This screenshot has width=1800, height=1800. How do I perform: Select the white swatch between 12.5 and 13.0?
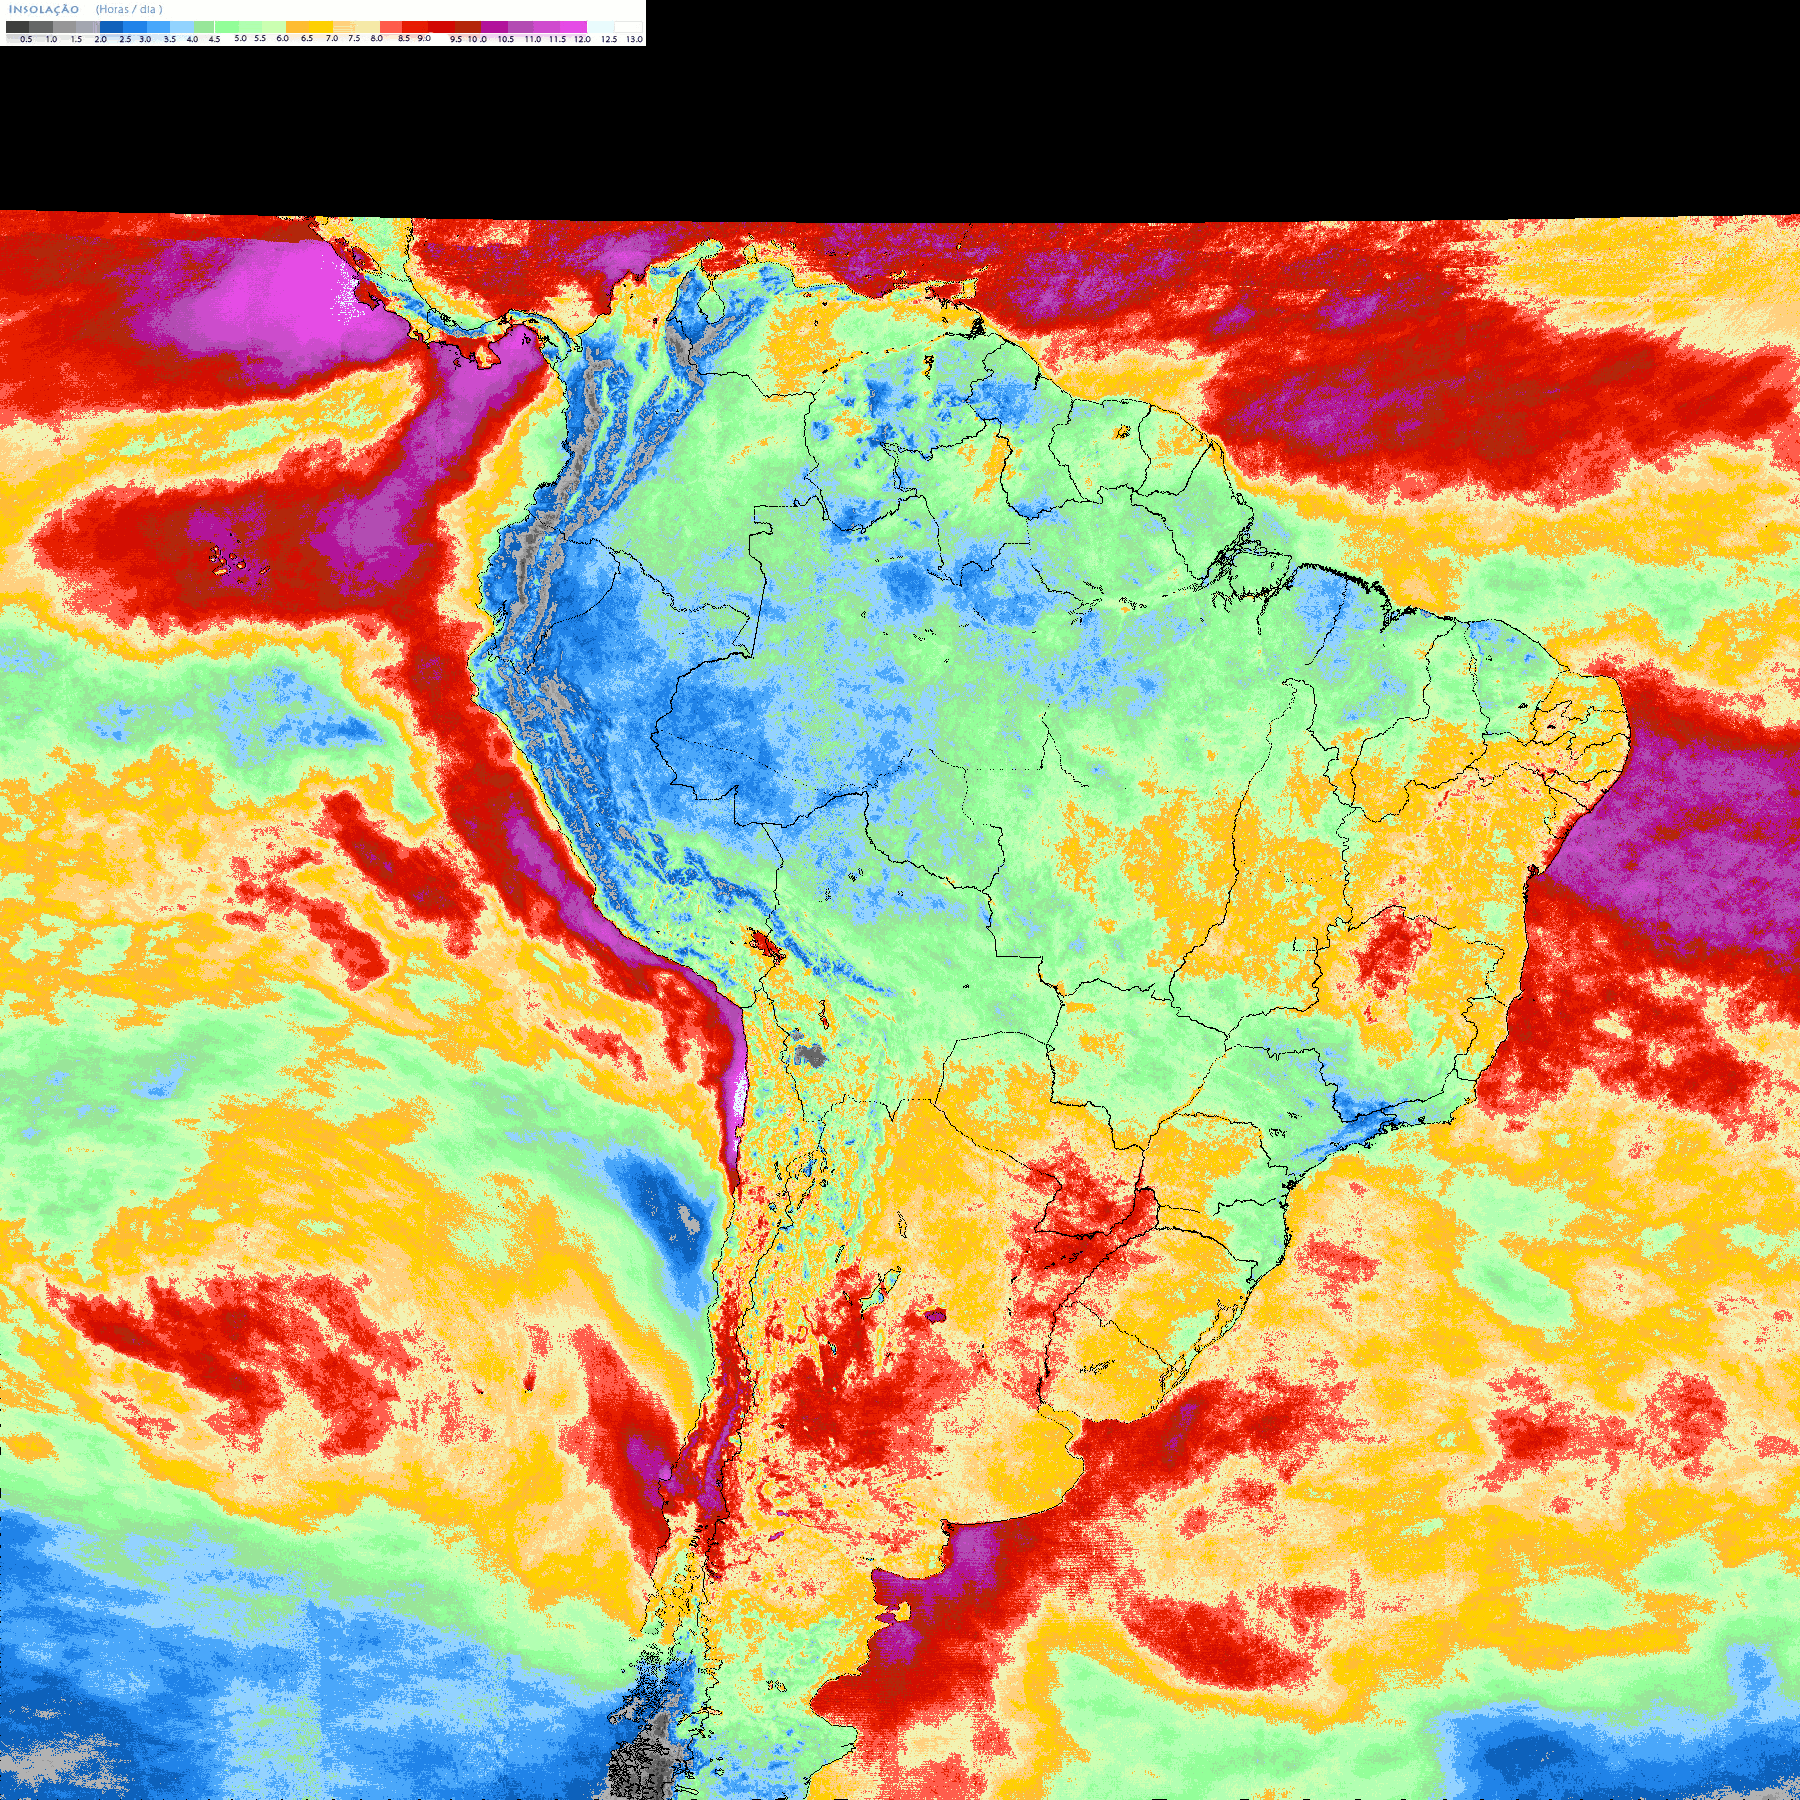click(x=628, y=27)
